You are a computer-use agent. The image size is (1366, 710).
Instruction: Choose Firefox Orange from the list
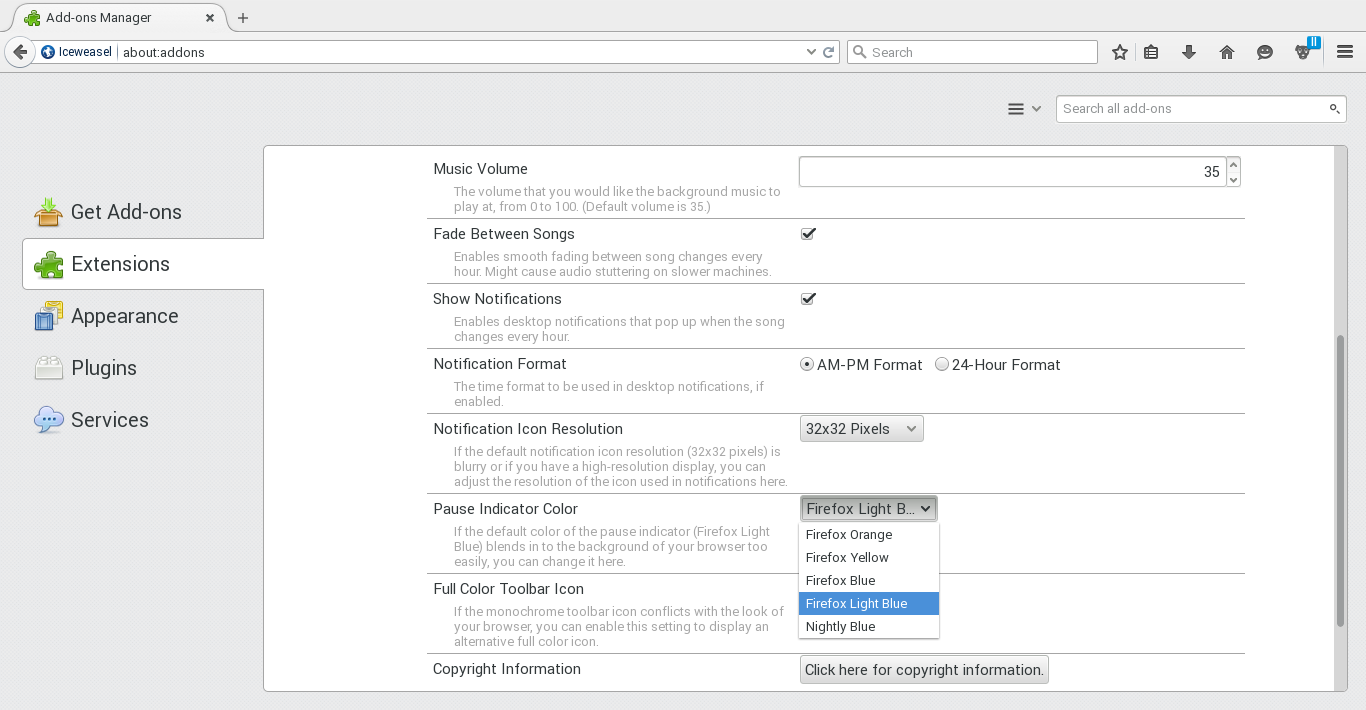coord(849,535)
